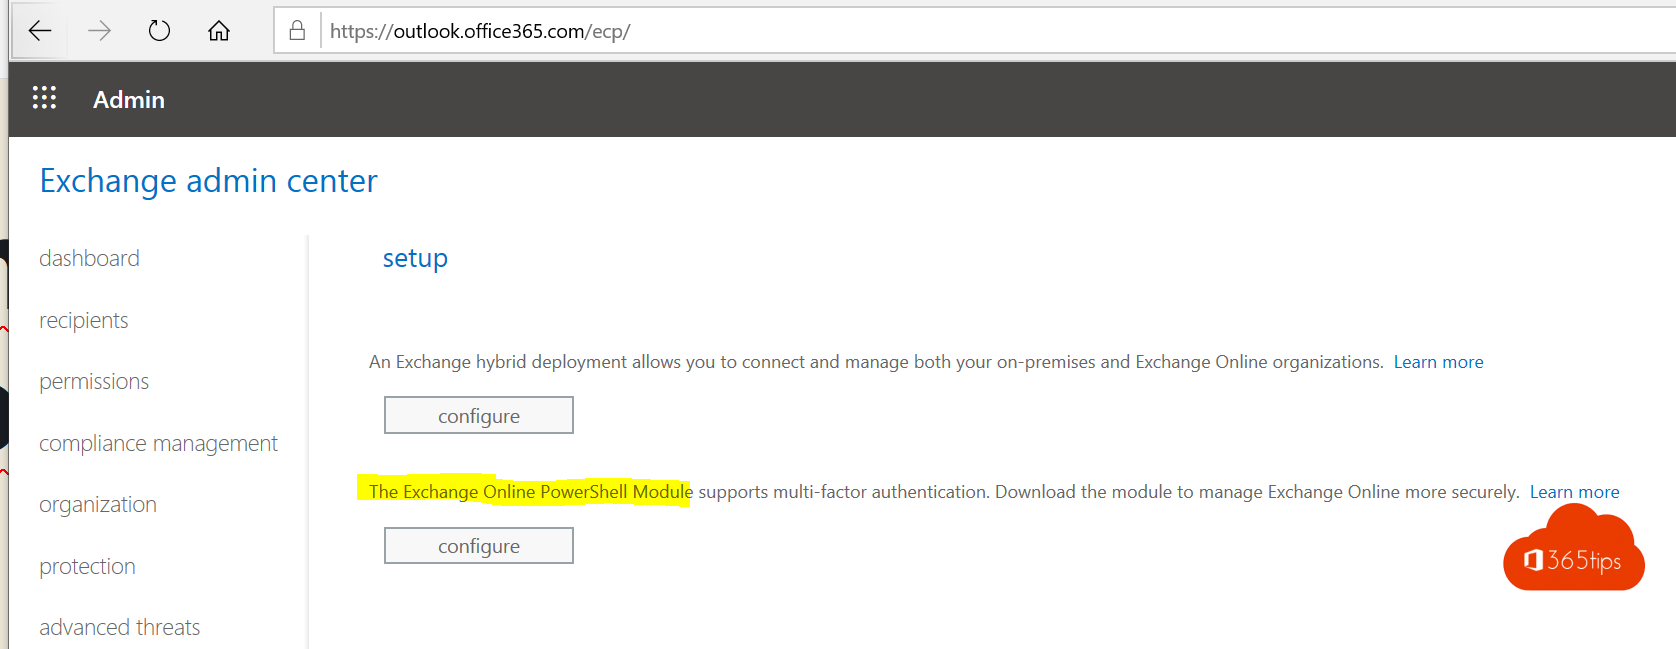This screenshot has width=1676, height=649.
Task: Open dashboard in the left navigation
Action: coord(89,258)
